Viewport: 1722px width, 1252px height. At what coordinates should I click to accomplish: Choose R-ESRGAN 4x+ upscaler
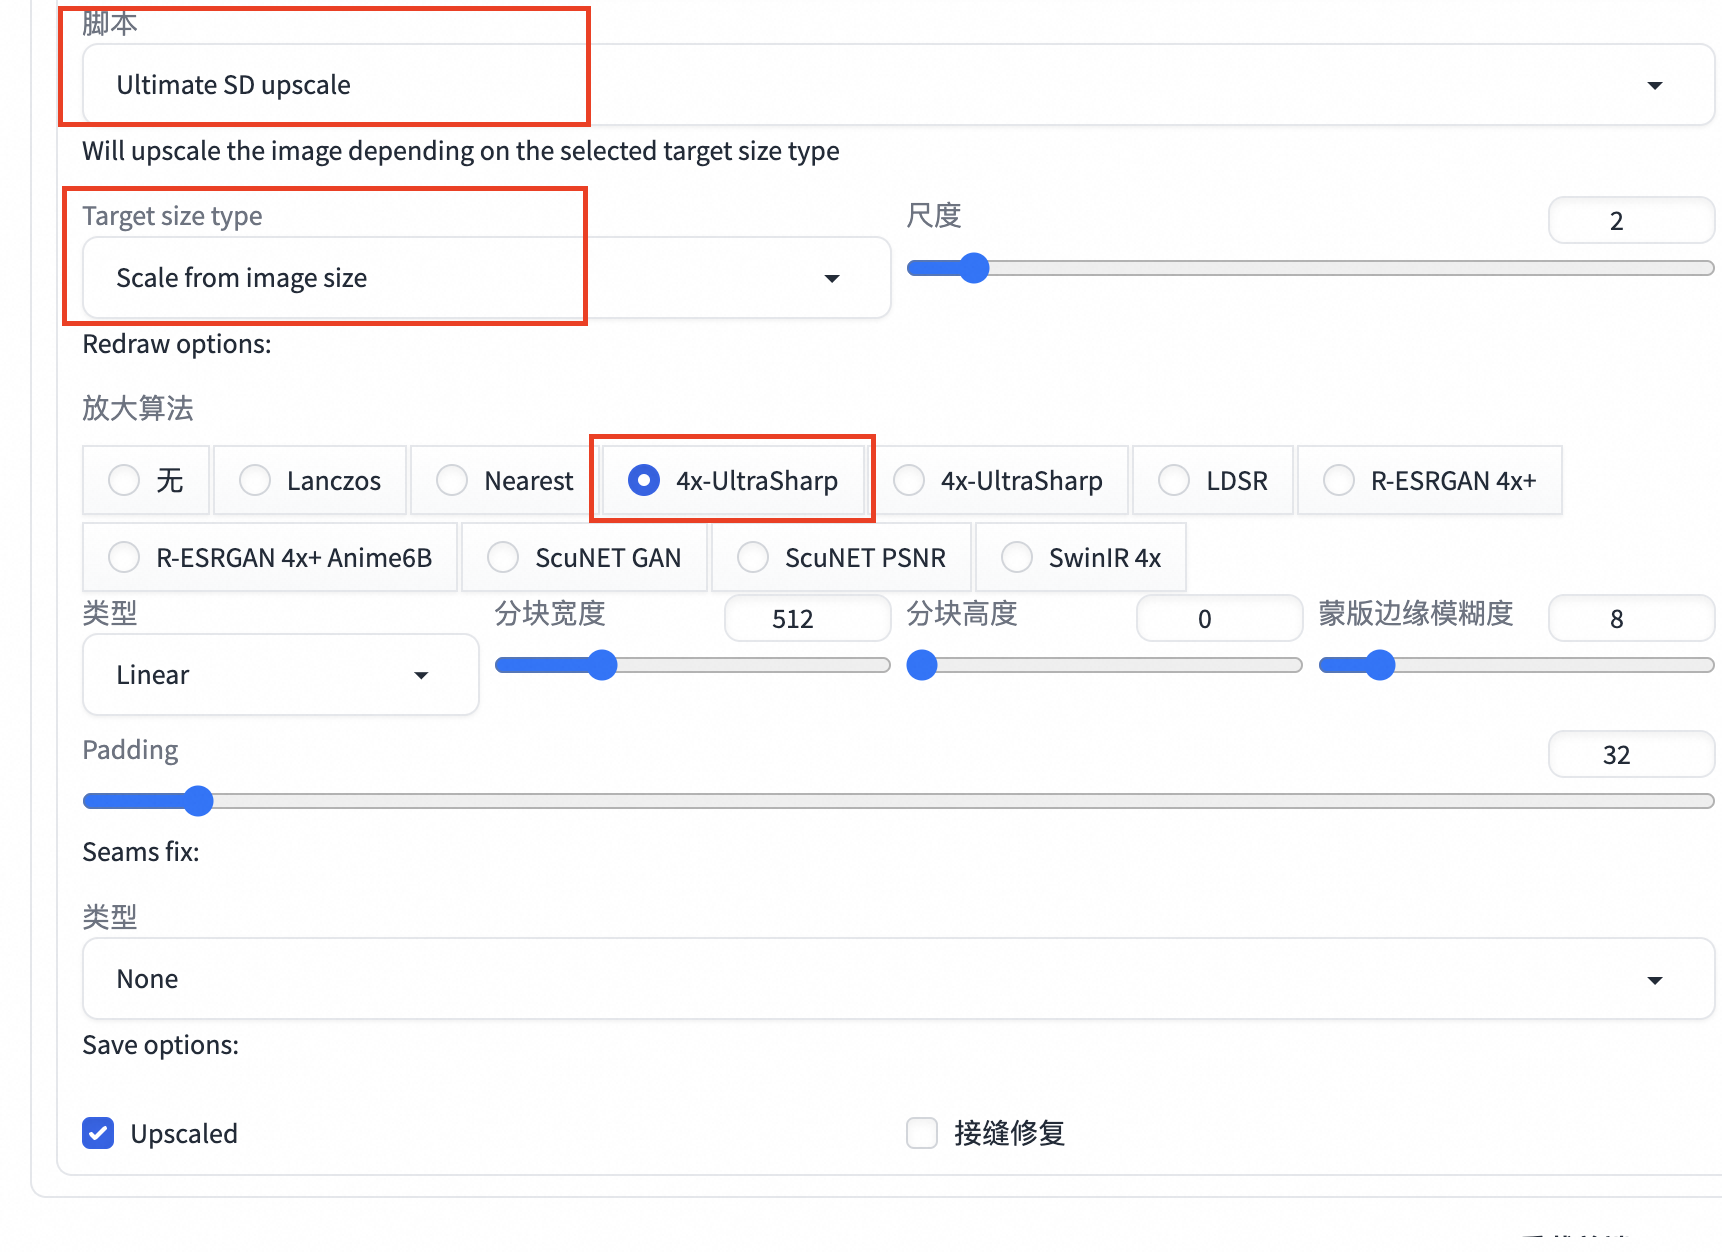pos(1339,481)
